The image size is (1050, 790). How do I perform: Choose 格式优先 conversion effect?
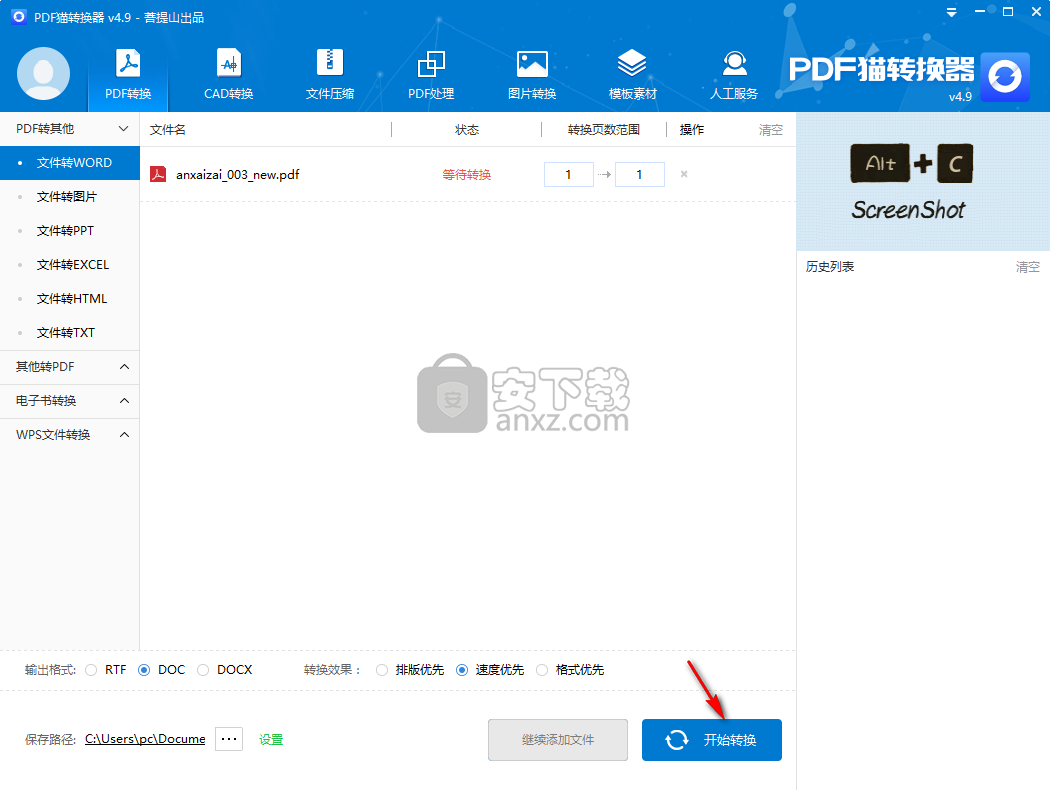(x=542, y=669)
